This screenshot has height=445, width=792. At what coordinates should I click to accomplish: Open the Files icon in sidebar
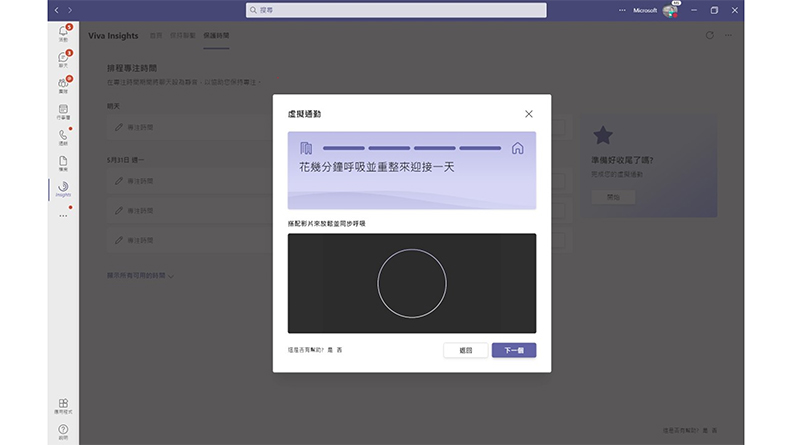click(63, 163)
